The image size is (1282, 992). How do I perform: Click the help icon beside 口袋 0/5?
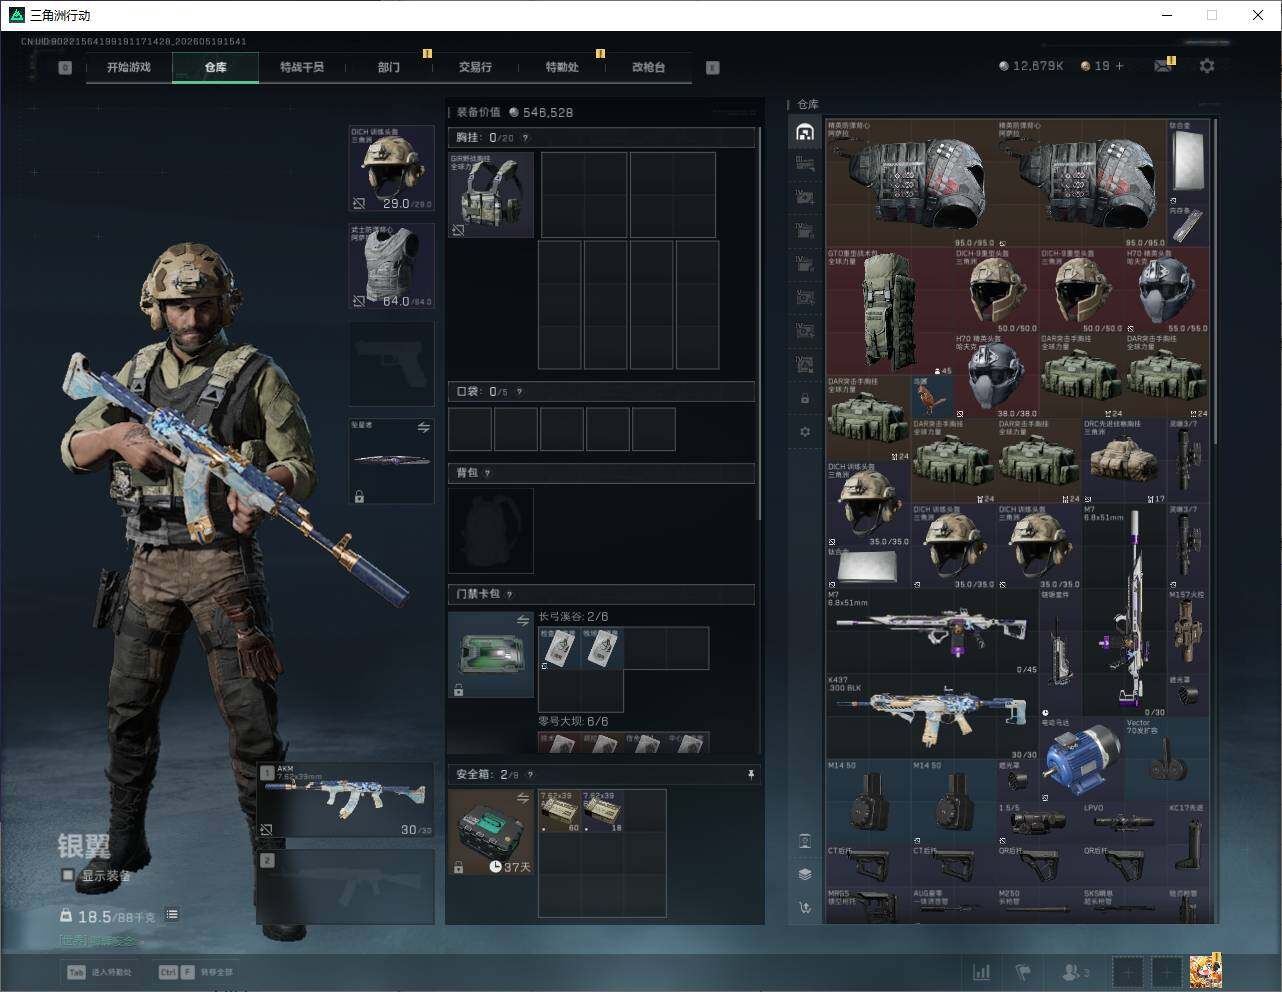pos(519,392)
